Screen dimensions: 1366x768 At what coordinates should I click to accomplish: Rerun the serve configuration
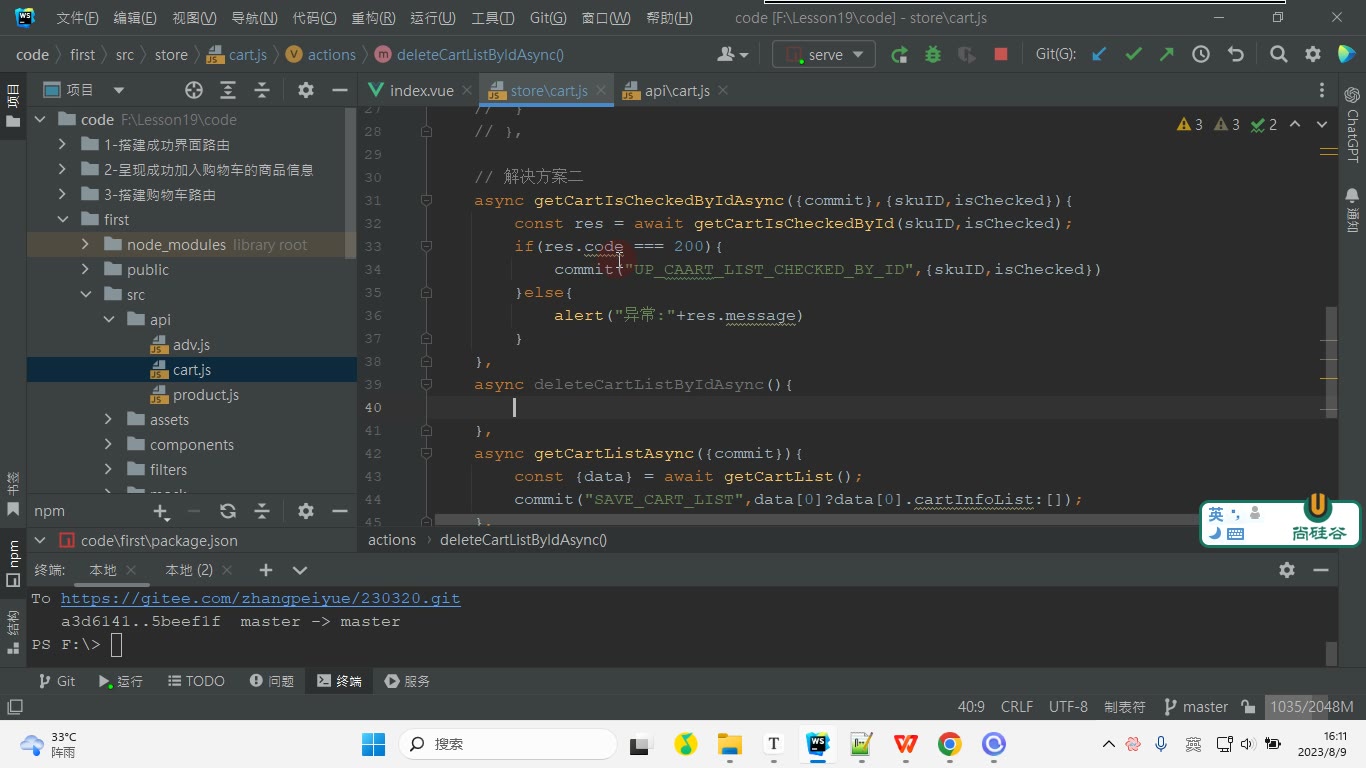click(x=899, y=55)
